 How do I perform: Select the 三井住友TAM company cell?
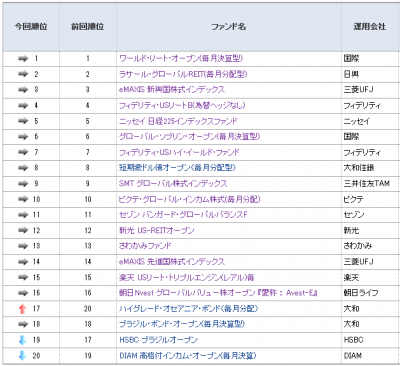[x=370, y=183]
